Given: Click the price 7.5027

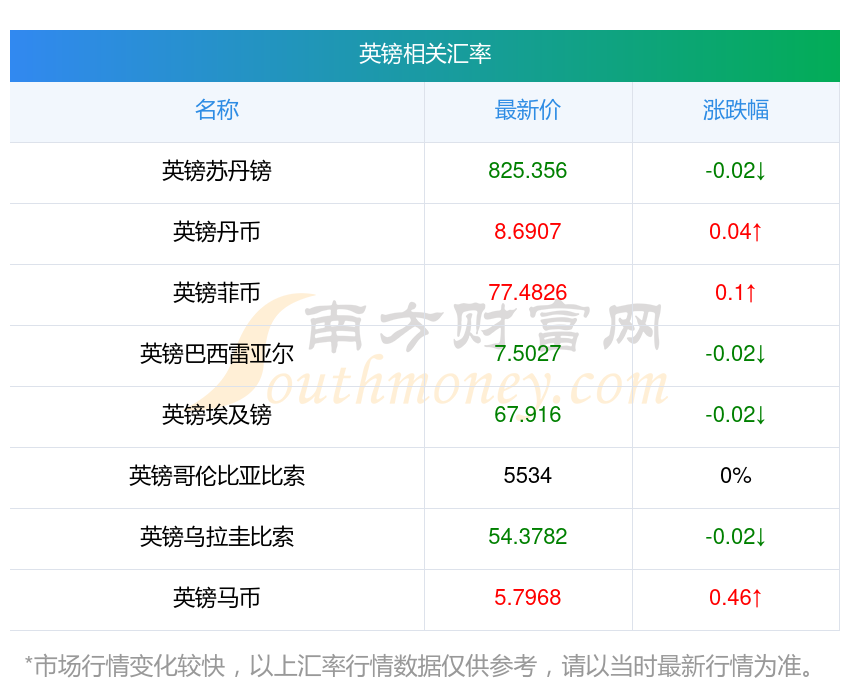Looking at the screenshot, I should point(527,354).
